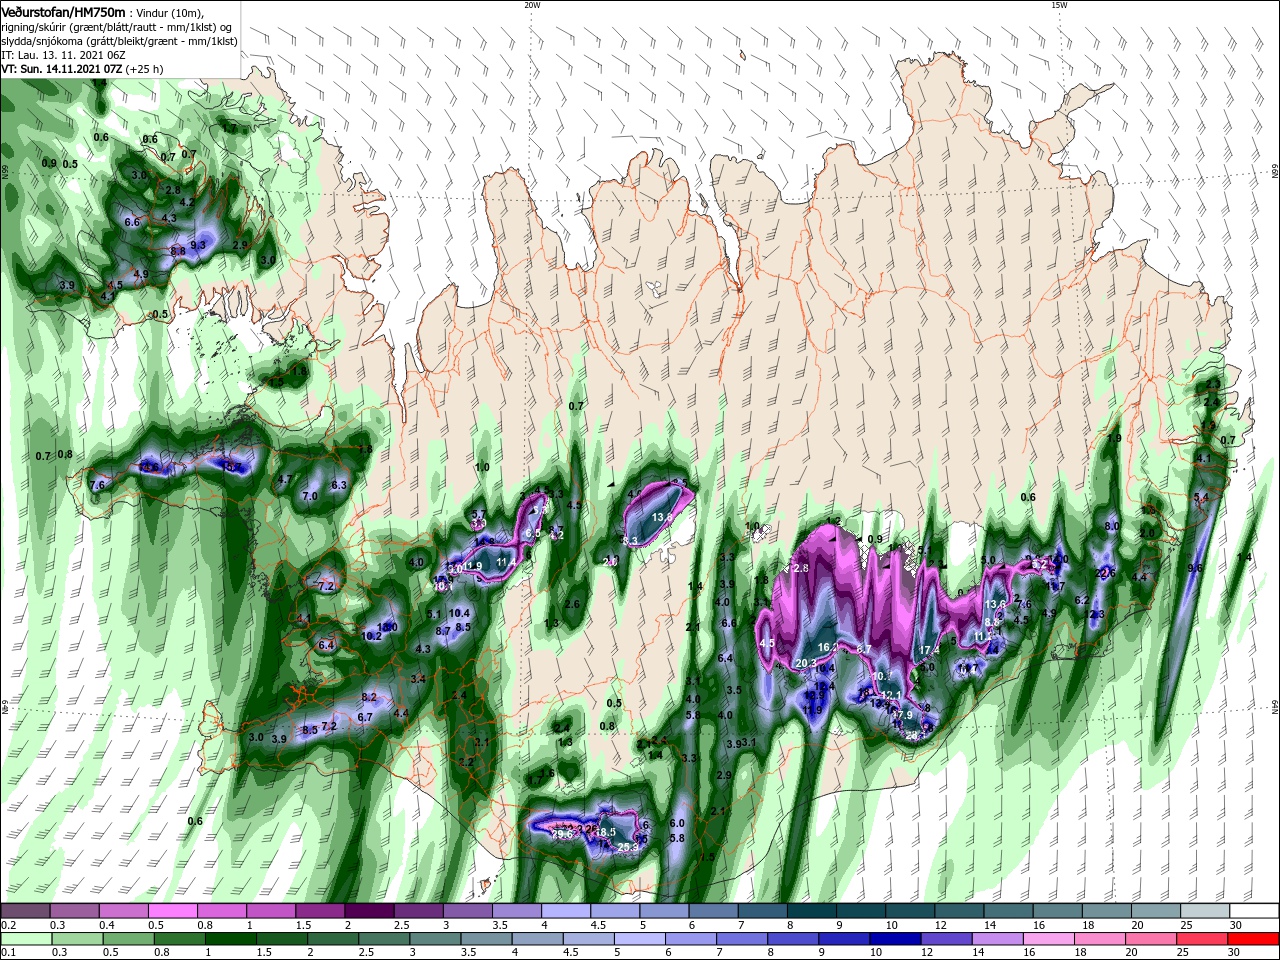Image resolution: width=1280 pixels, height=960 pixels.
Task: Click the precipitation value '25.3'
Action: click(628, 847)
